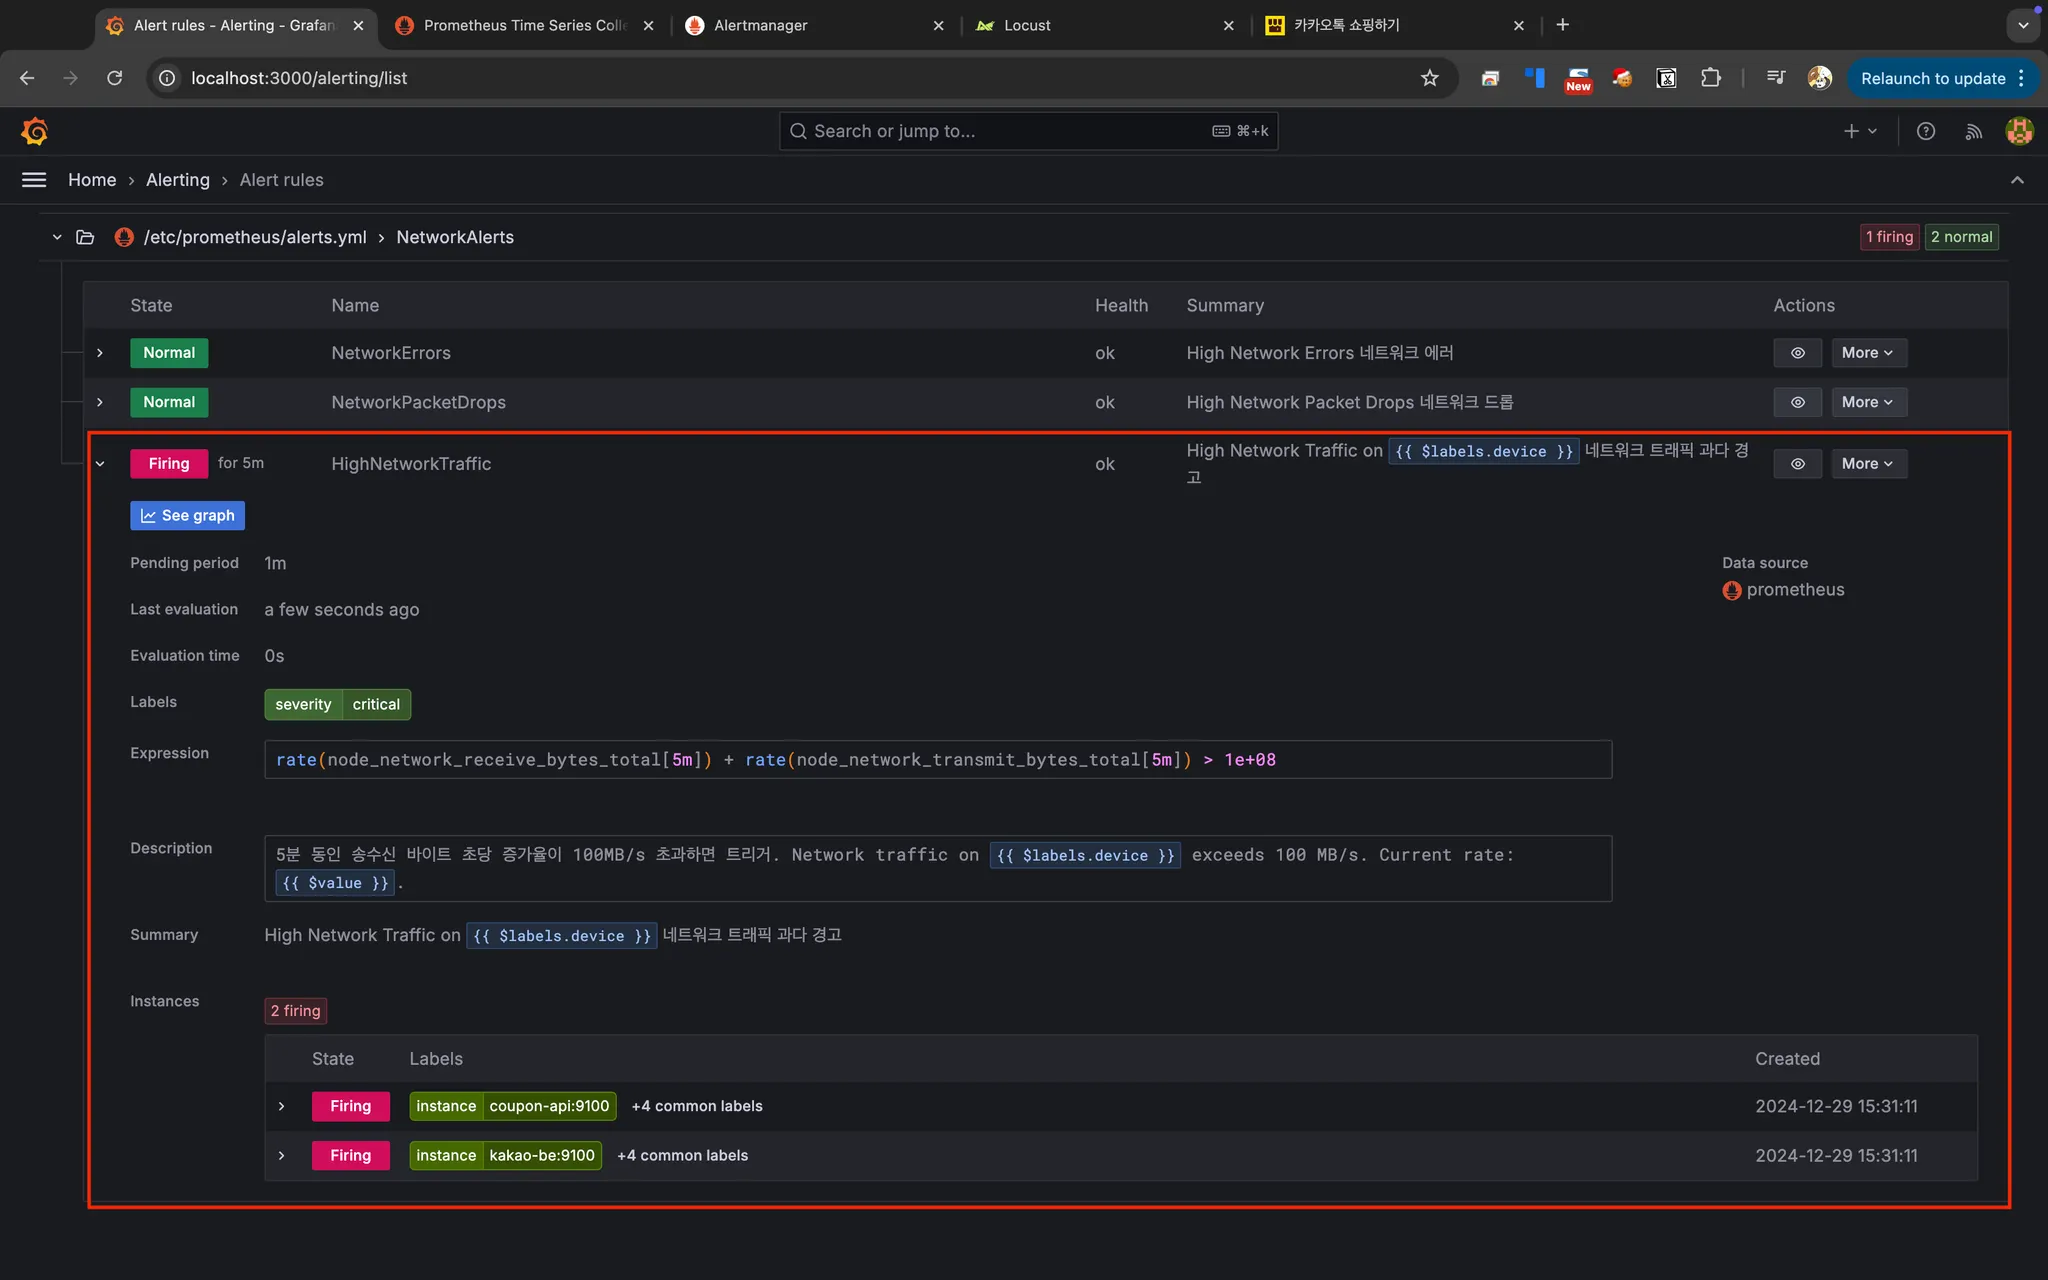Switch to the Alertmanager browser tab
Image resolution: width=2048 pixels, height=1280 pixels.
pyautogui.click(x=760, y=25)
